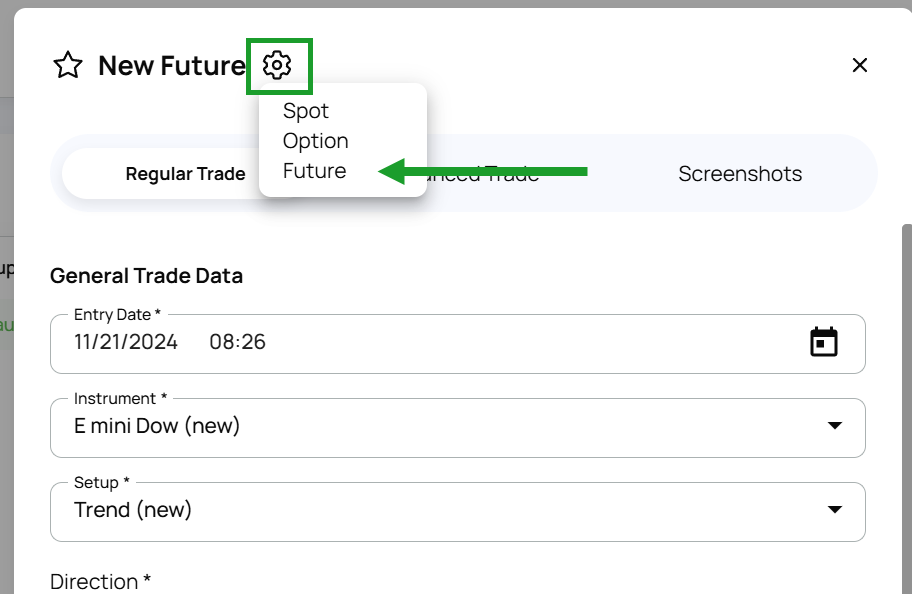Viewport: 912px width, 594px height.
Task: Expand the Instrument dropdown arrow
Action: pos(835,426)
